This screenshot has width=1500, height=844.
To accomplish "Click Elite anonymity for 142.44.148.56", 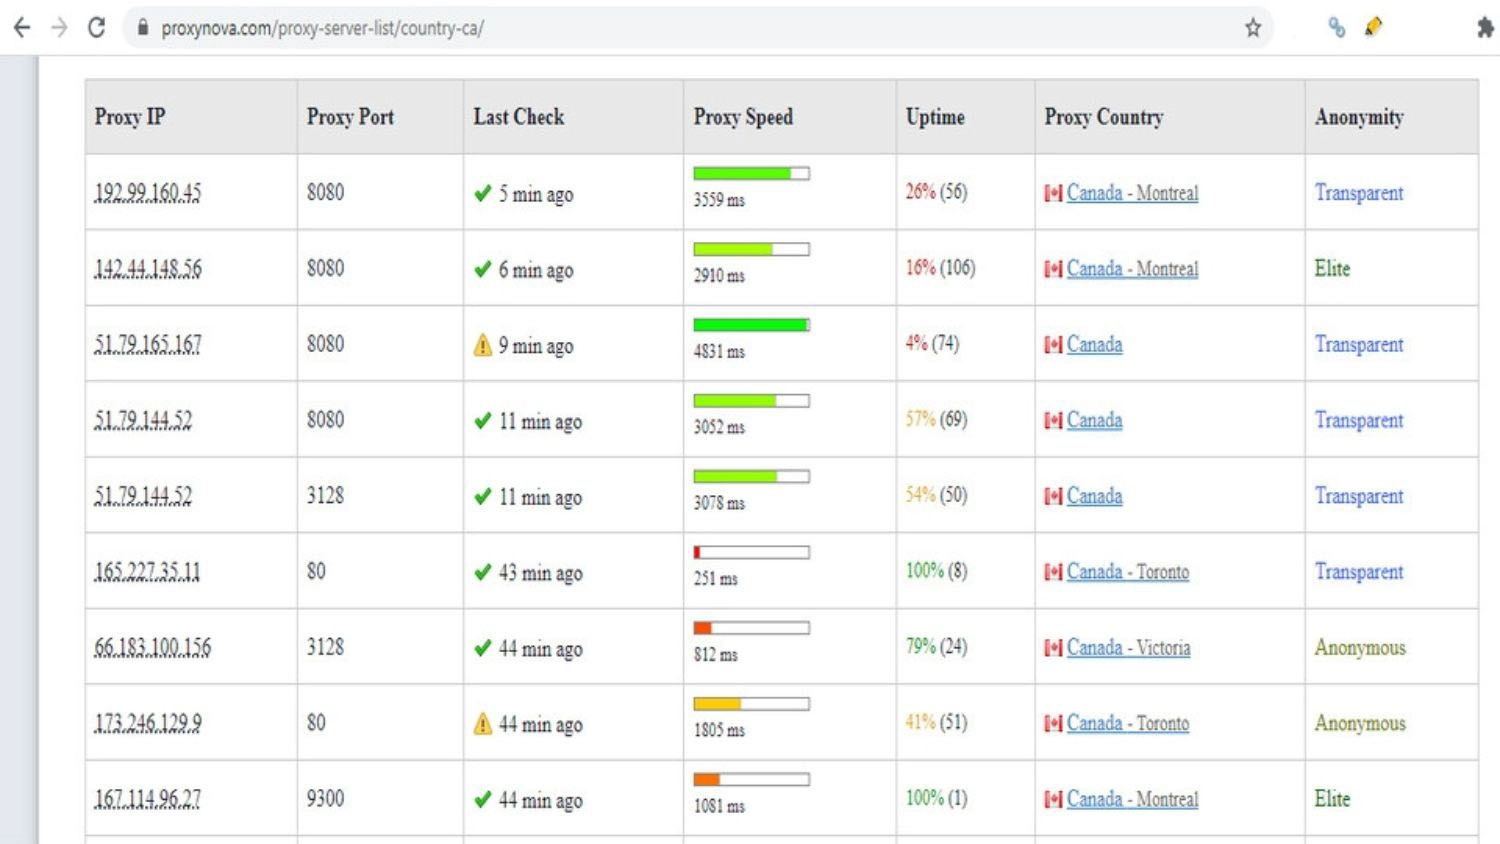I will coord(1332,268).
